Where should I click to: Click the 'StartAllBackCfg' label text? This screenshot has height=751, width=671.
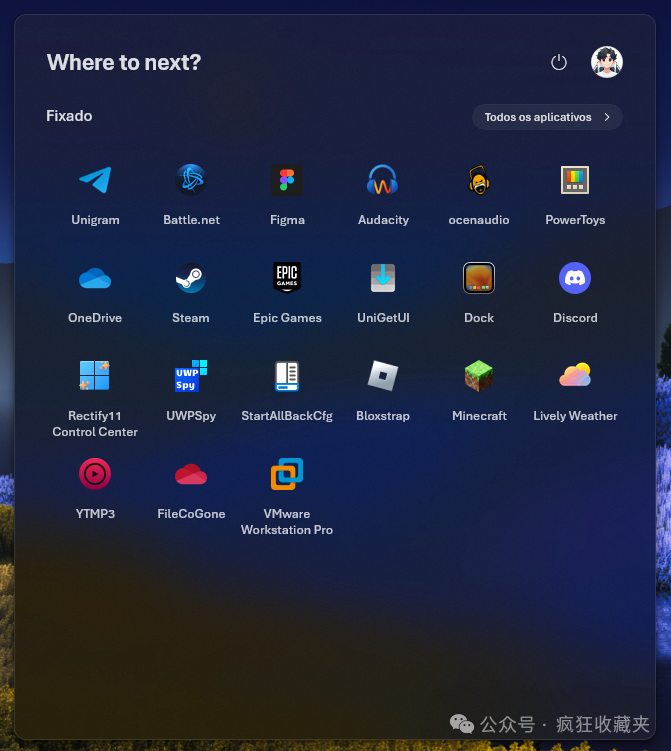coord(287,416)
